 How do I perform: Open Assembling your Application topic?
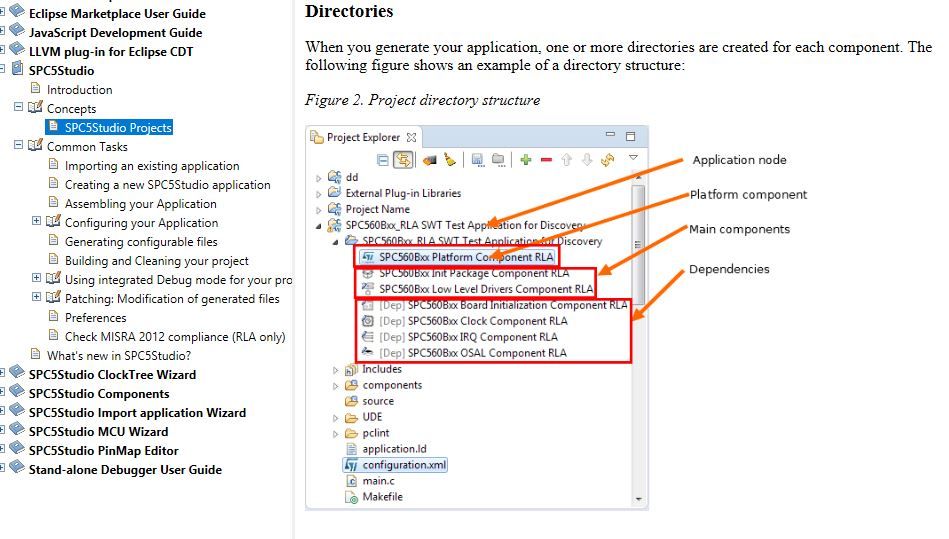(140, 204)
